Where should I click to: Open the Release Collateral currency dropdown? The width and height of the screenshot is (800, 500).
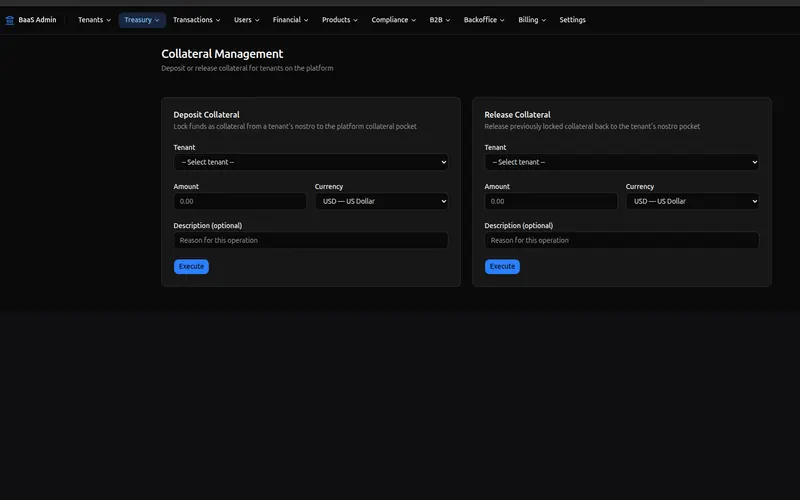click(x=692, y=202)
